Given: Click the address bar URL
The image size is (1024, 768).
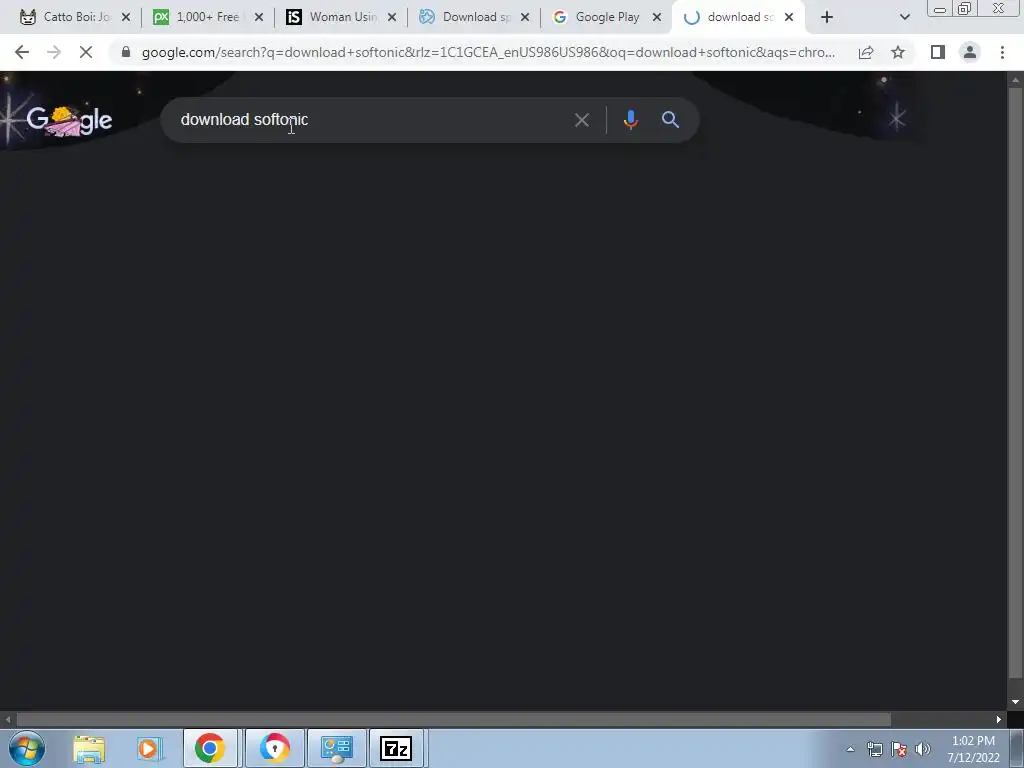Looking at the screenshot, I should 488,52.
